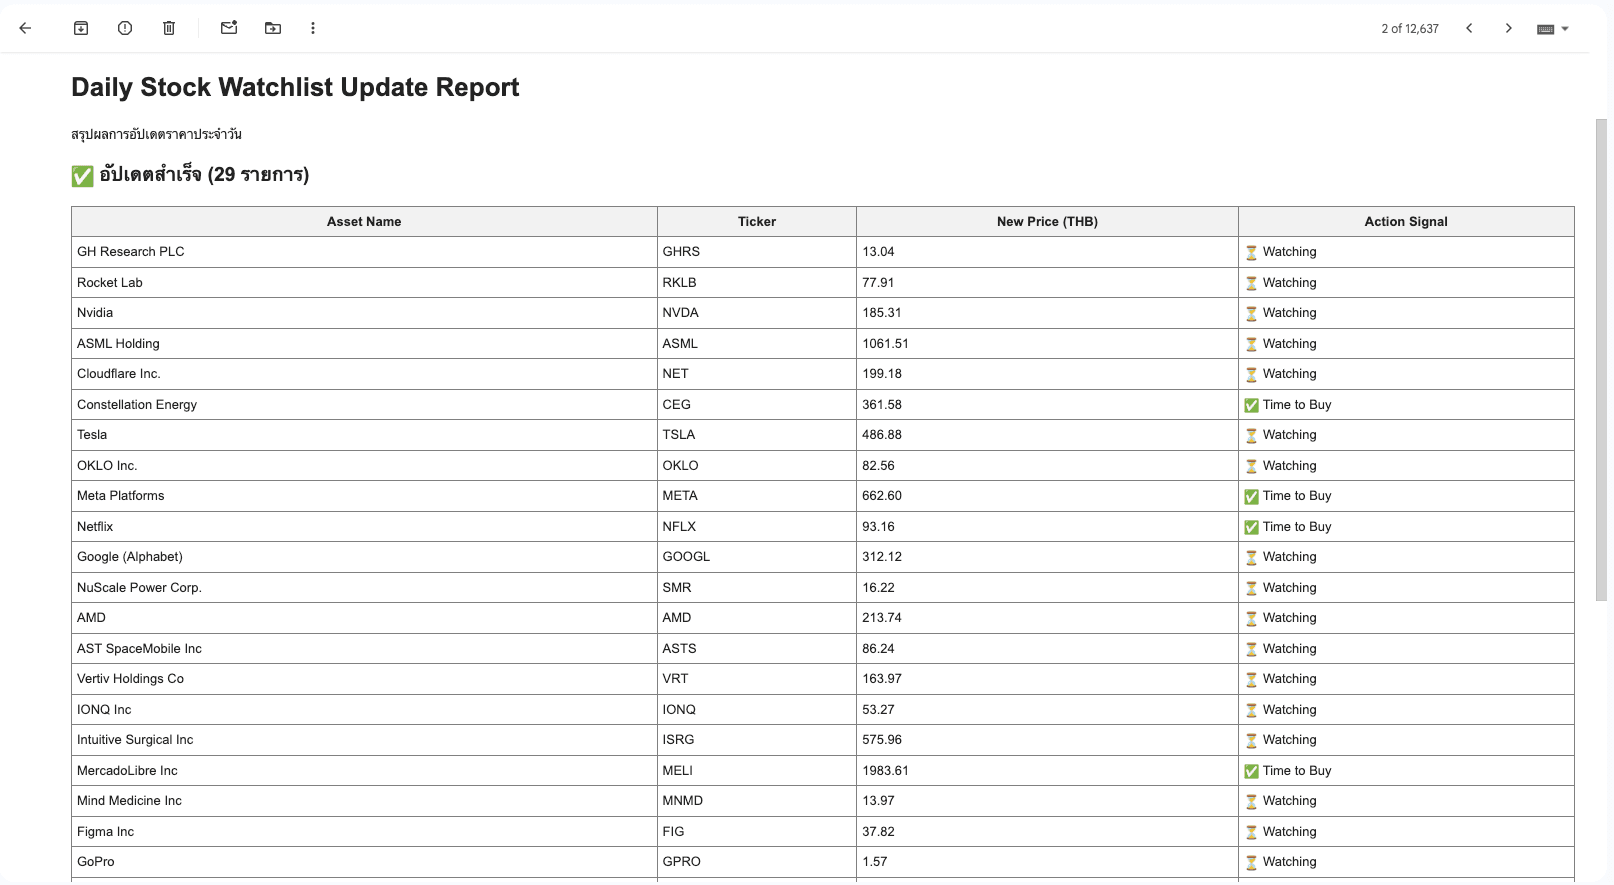Click the NVDA ticker cell

[757, 313]
